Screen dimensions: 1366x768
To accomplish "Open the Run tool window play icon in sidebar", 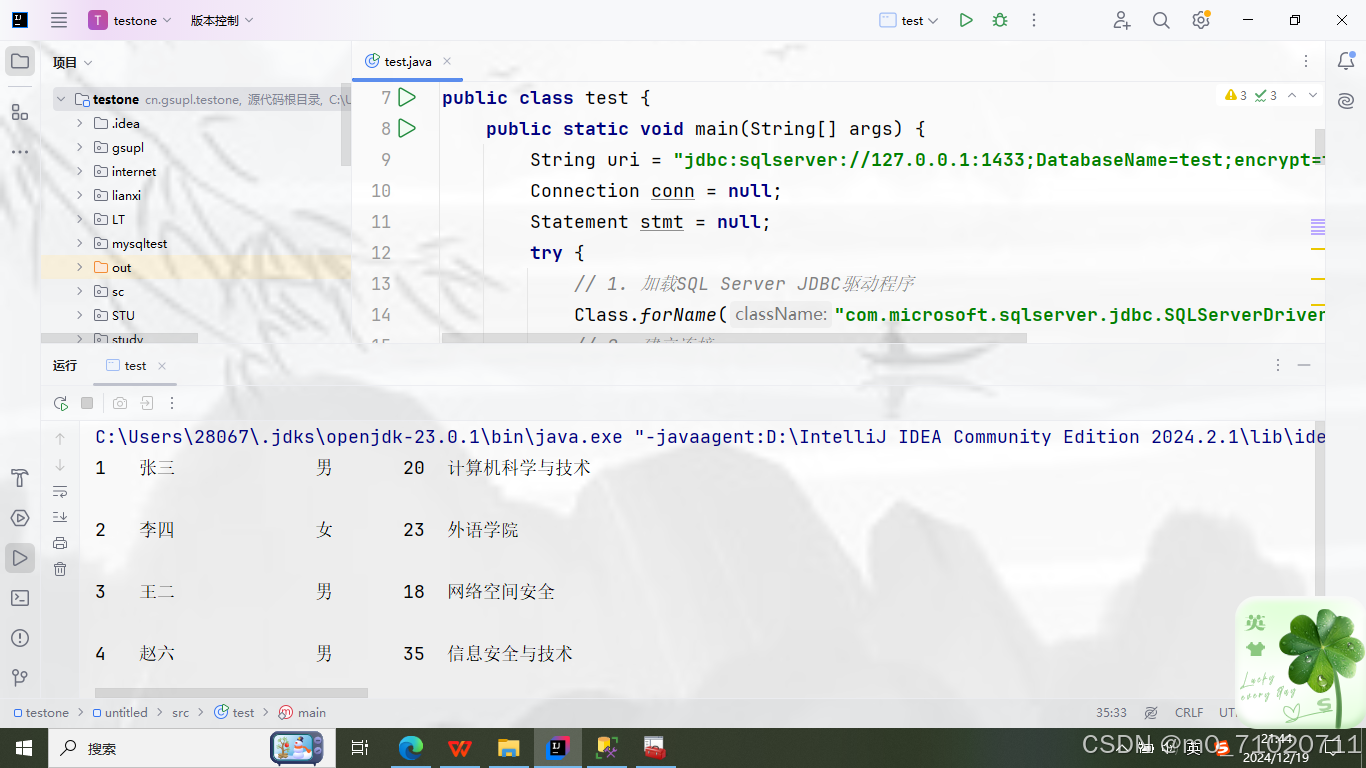I will point(20,558).
